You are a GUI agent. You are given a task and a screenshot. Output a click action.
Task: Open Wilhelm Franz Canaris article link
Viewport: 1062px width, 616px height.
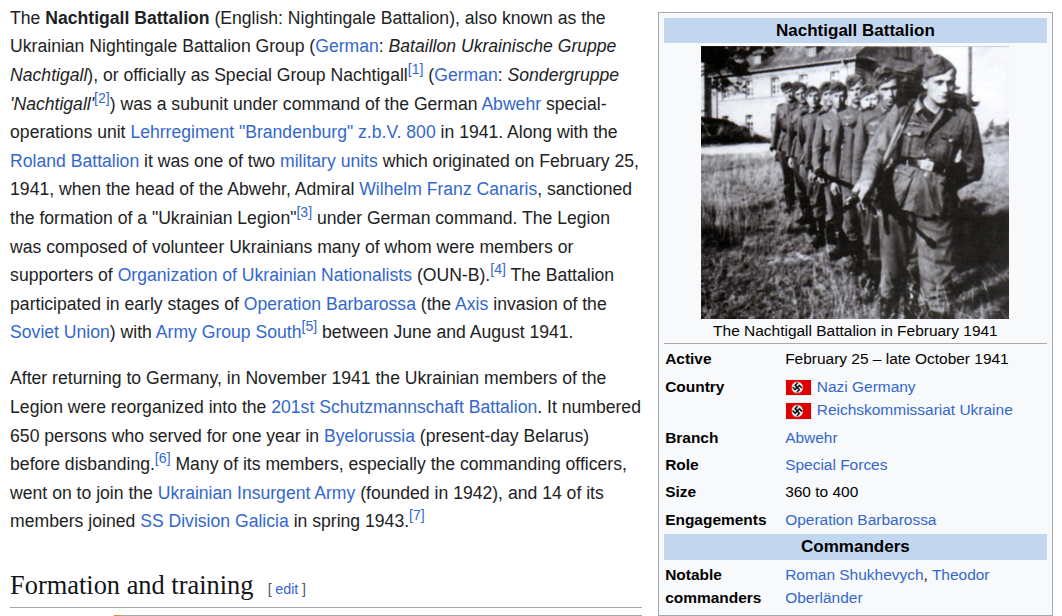pos(448,189)
